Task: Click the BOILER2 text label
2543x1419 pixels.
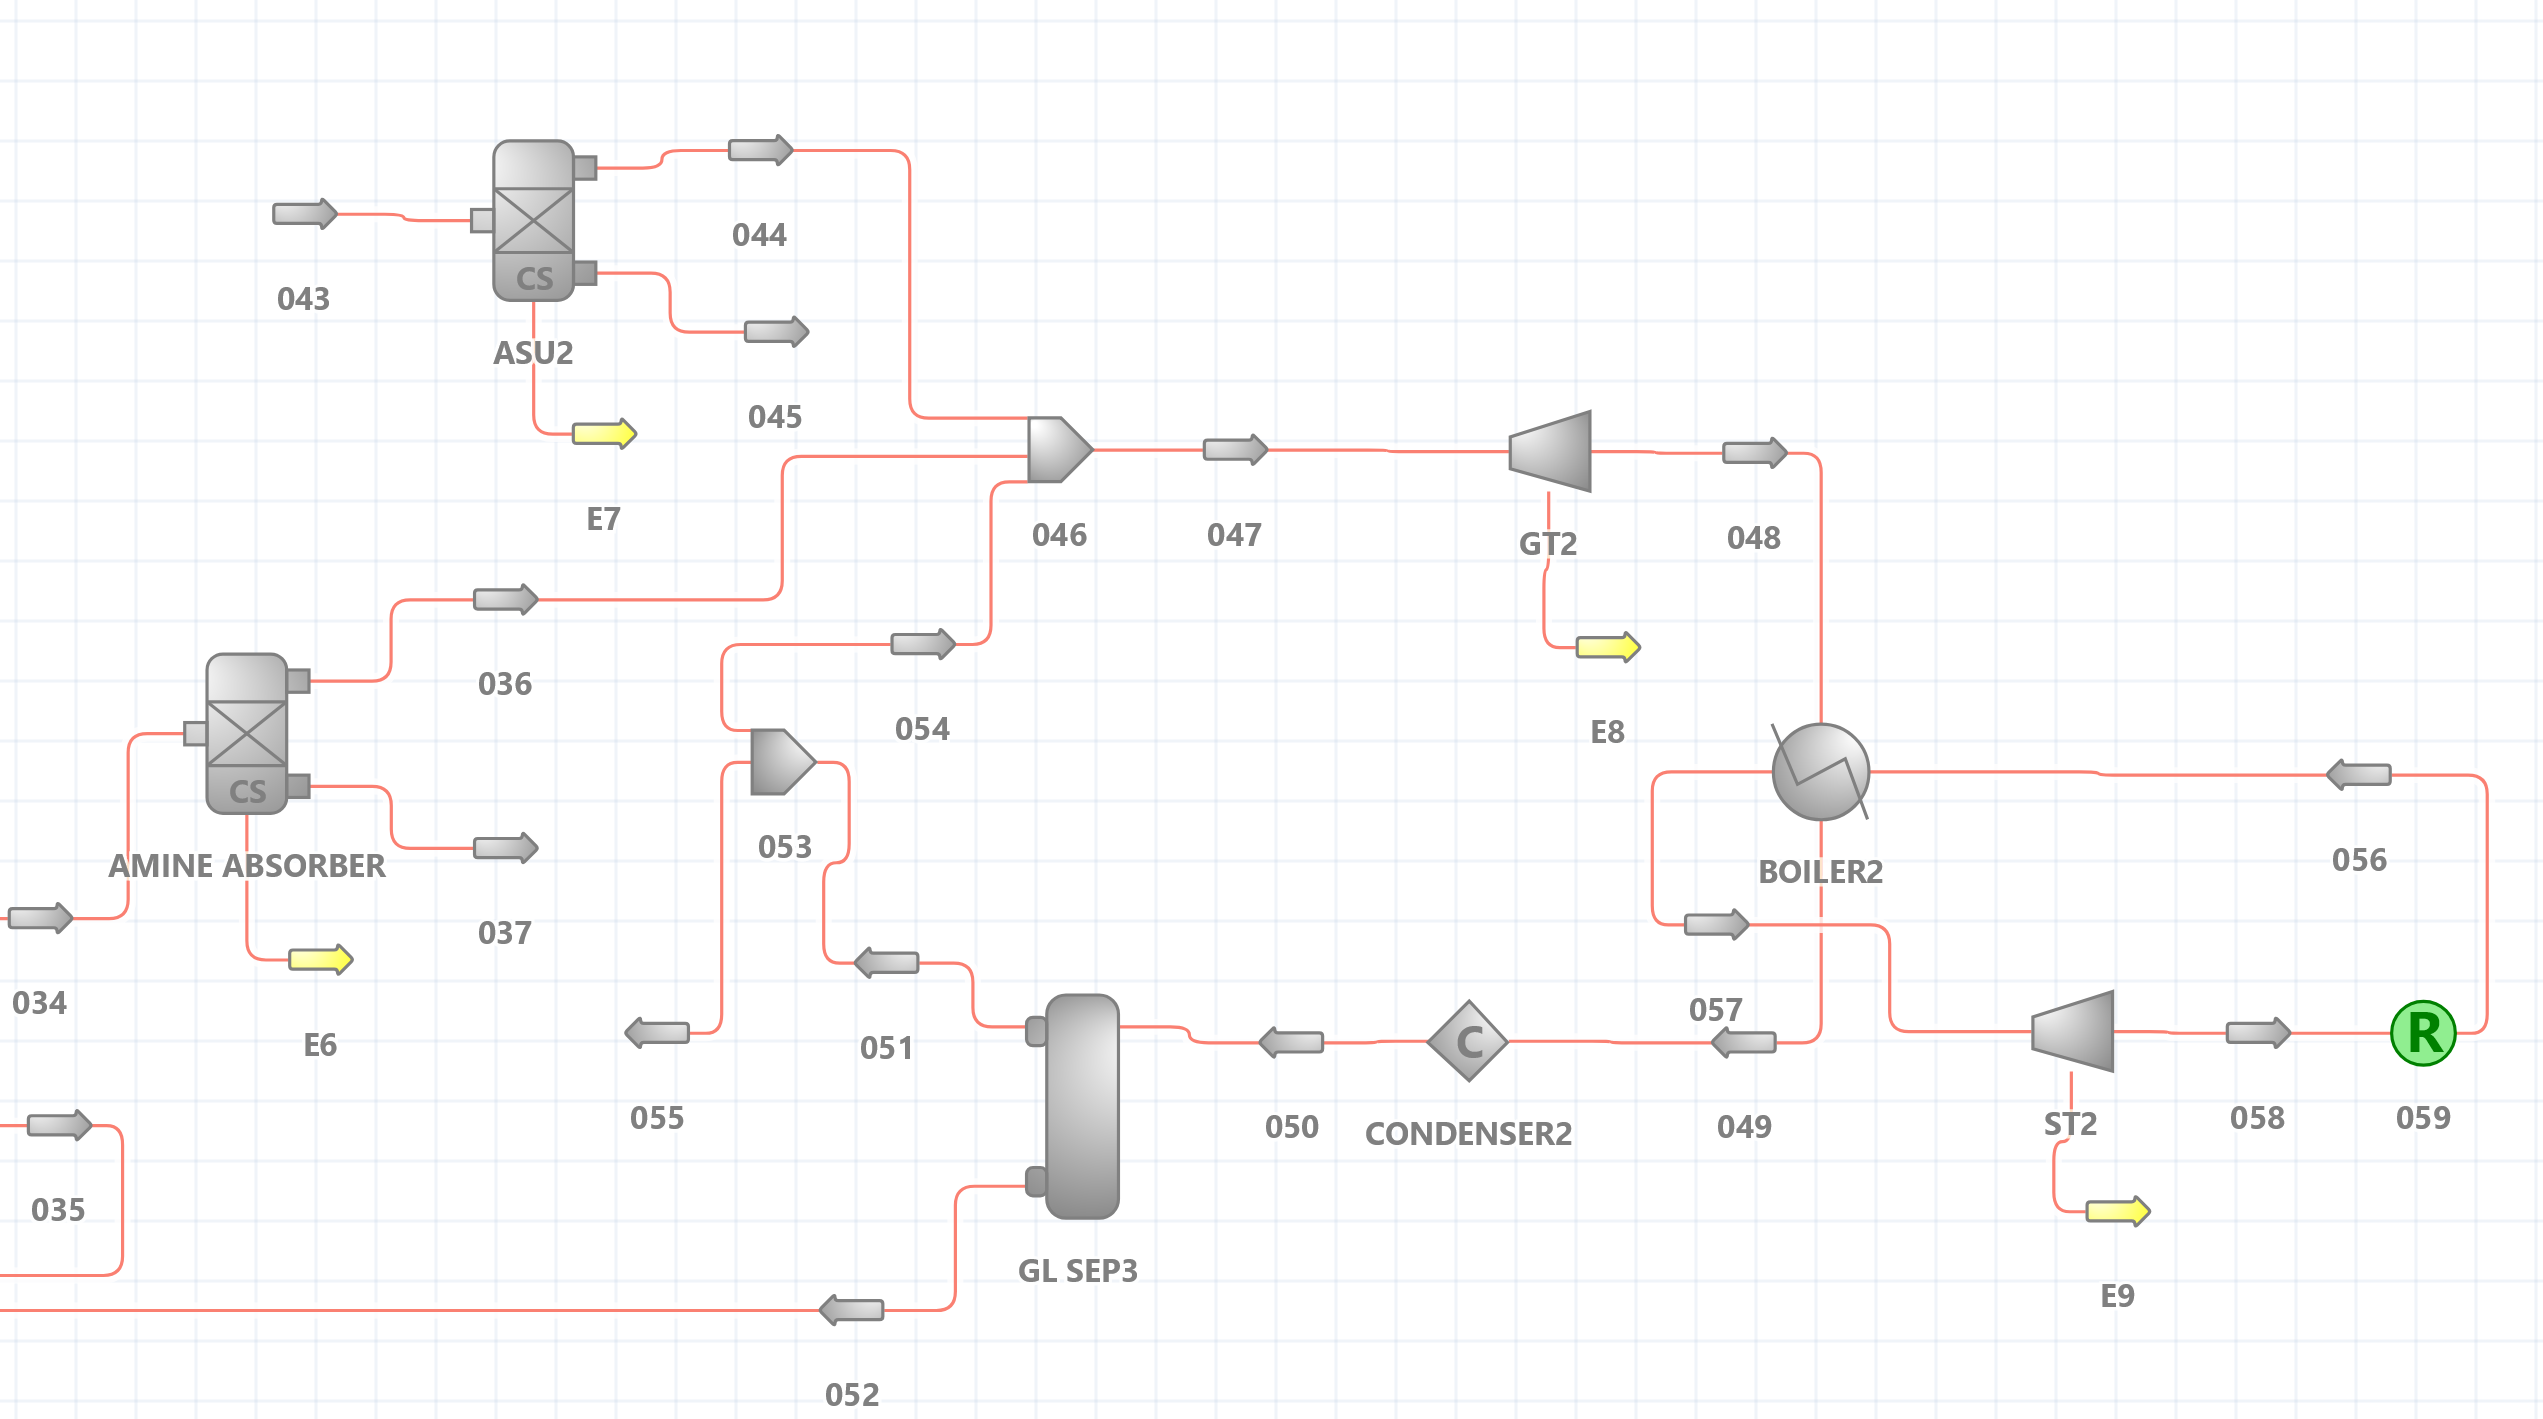Action: (1820, 872)
